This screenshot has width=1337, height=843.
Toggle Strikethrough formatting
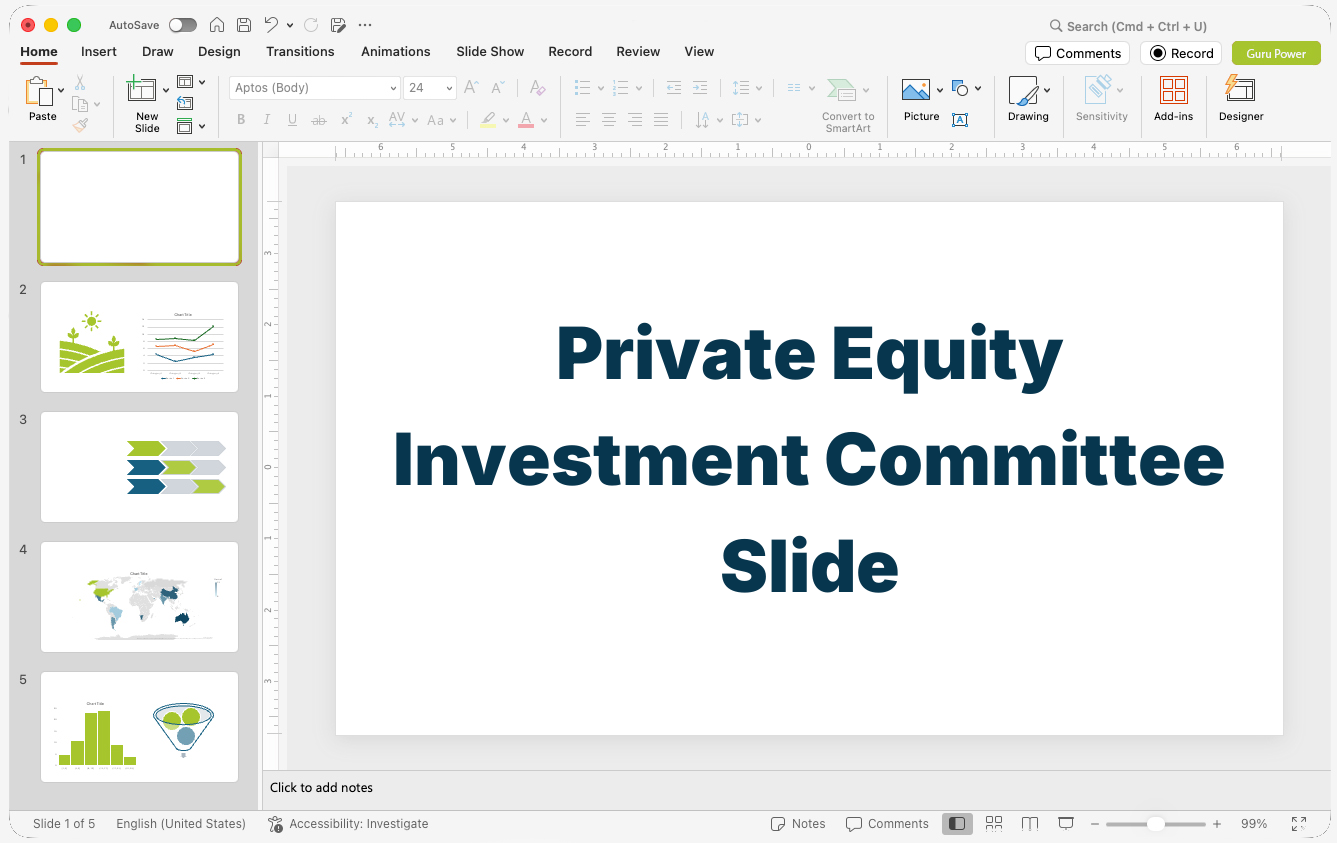click(319, 120)
